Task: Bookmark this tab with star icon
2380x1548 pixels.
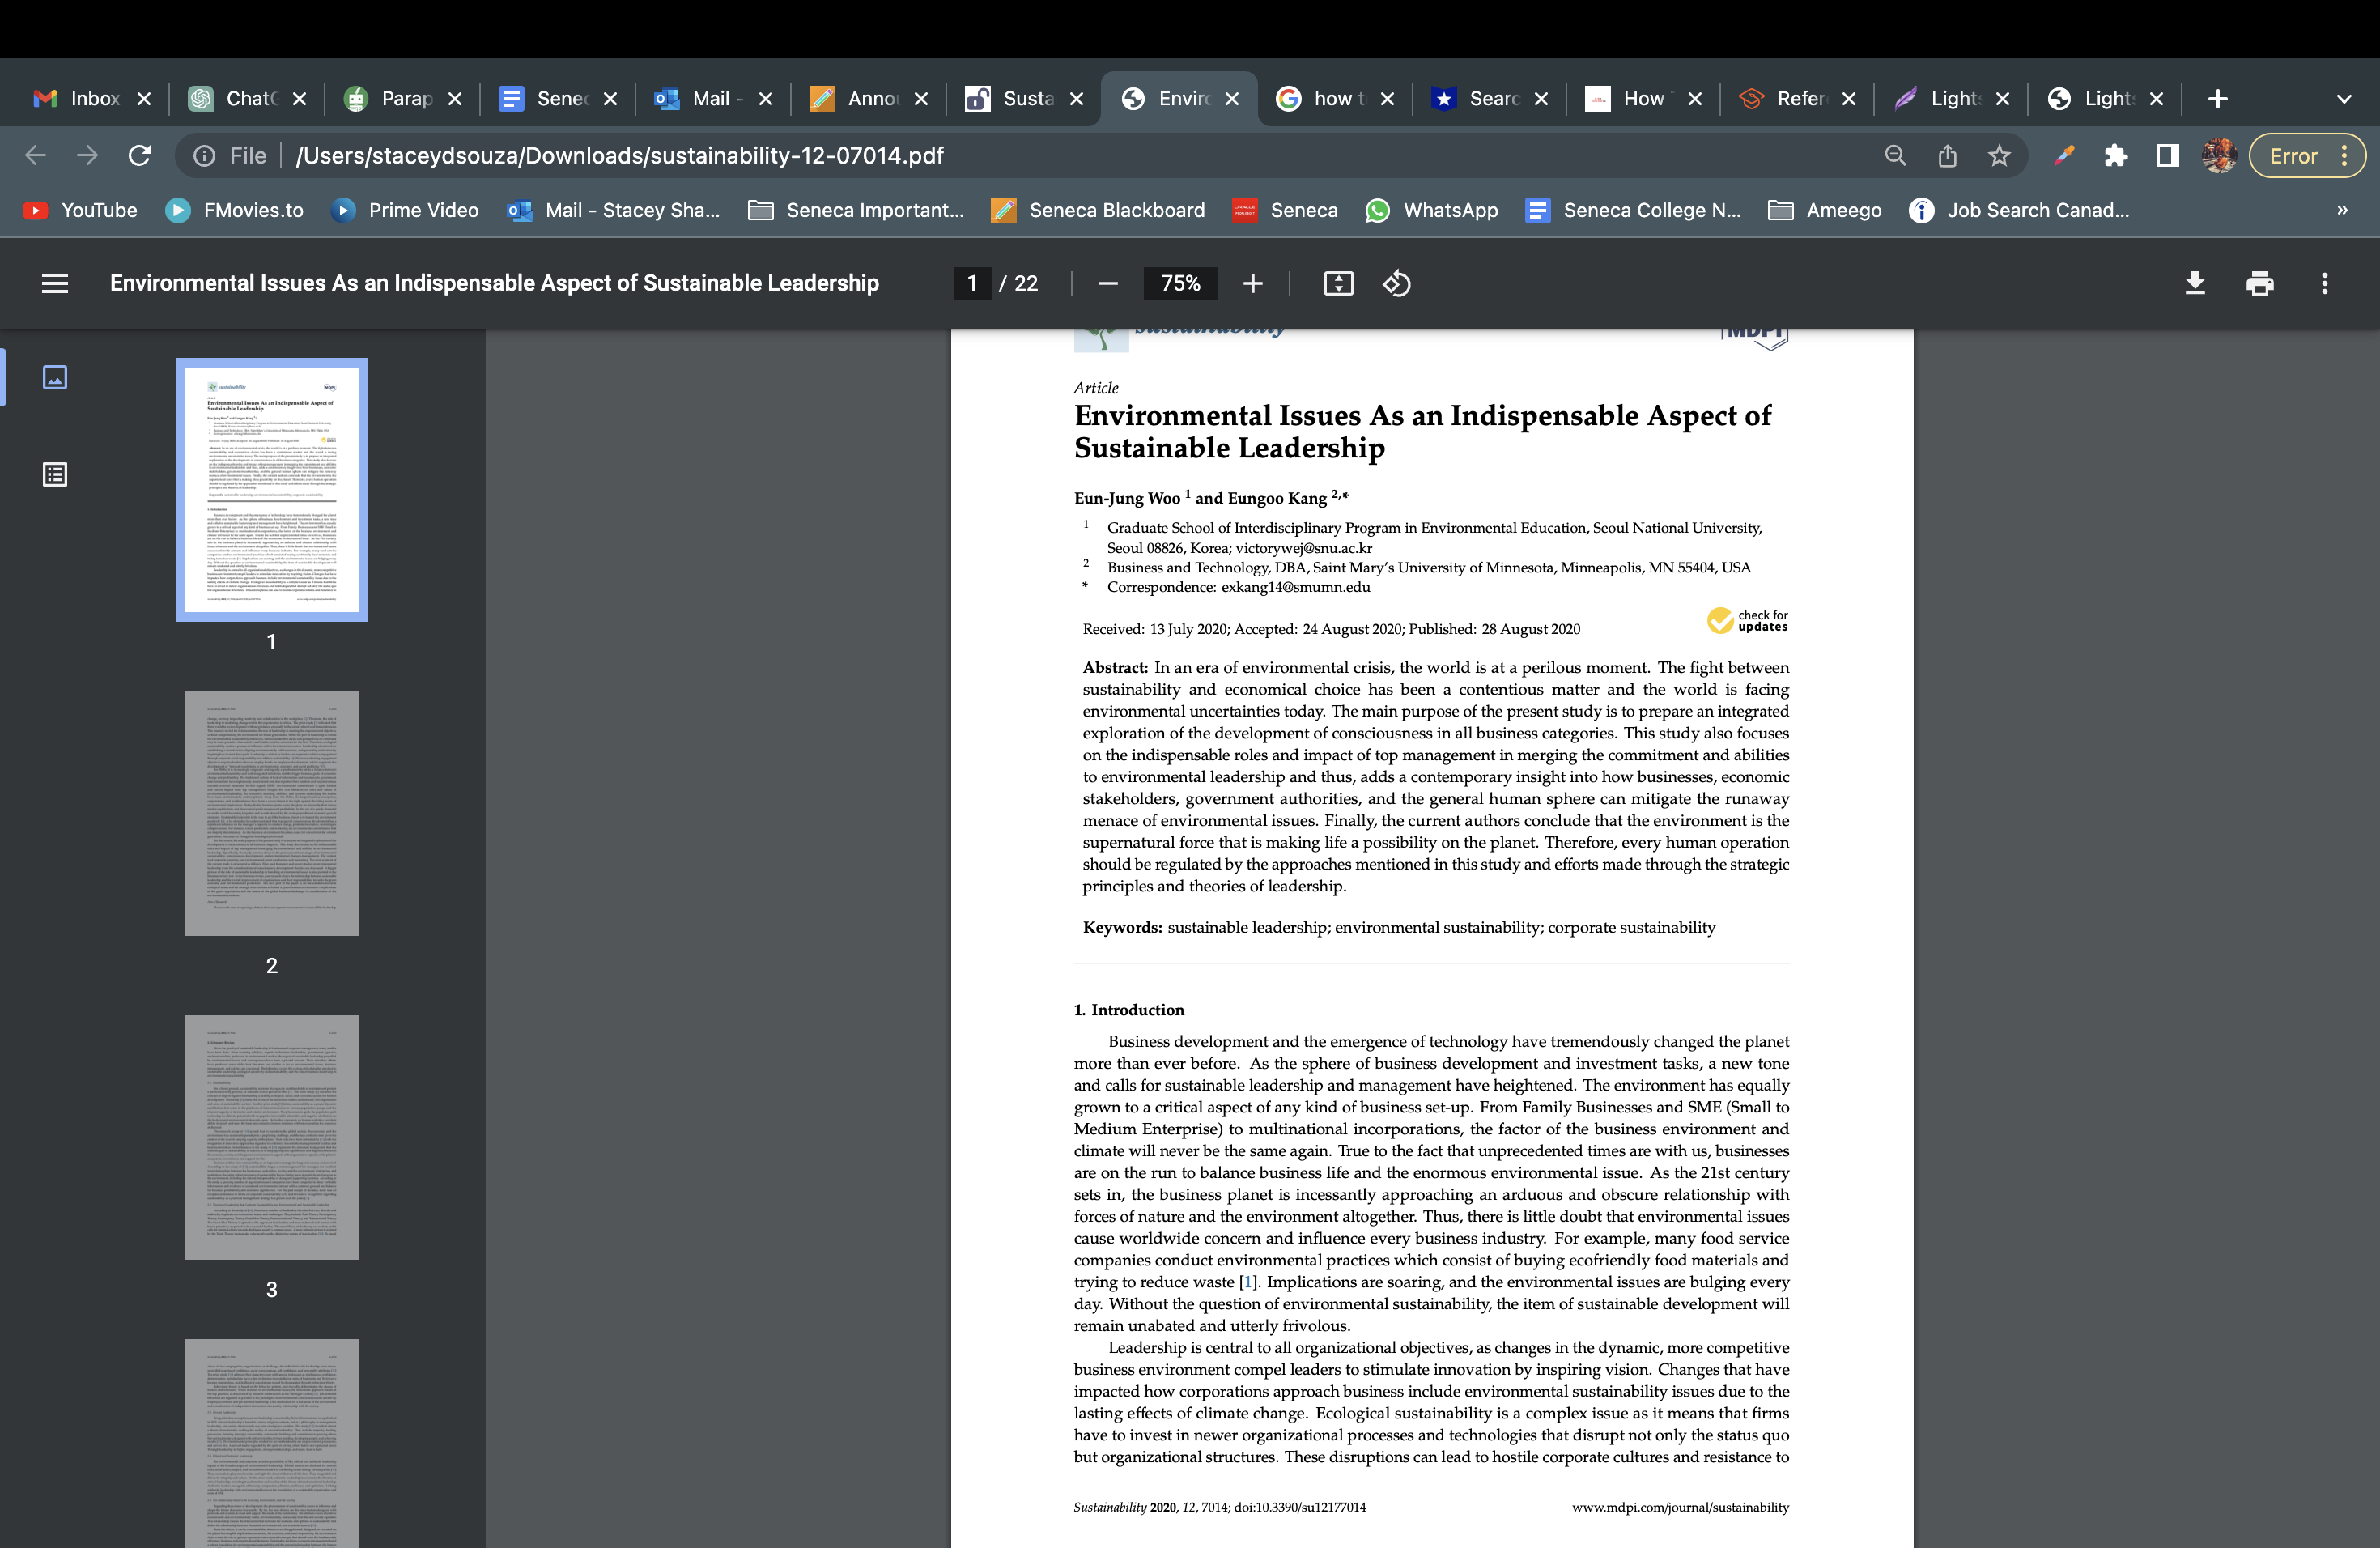Action: click(x=1999, y=155)
